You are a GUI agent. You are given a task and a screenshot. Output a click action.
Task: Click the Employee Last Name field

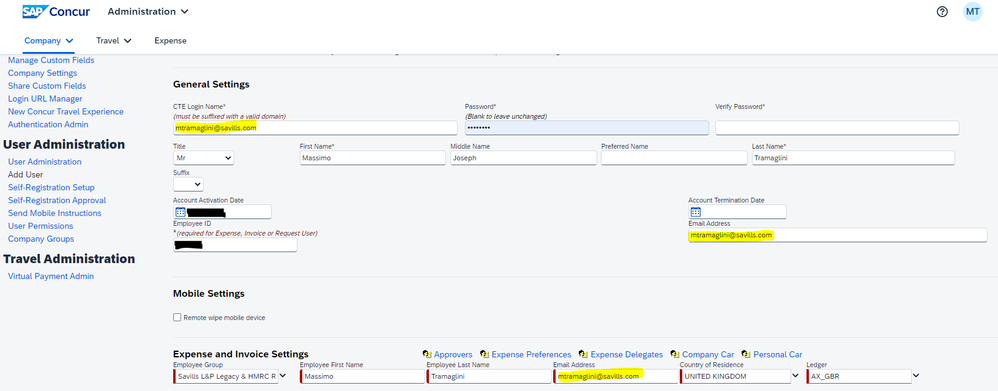tap(489, 376)
